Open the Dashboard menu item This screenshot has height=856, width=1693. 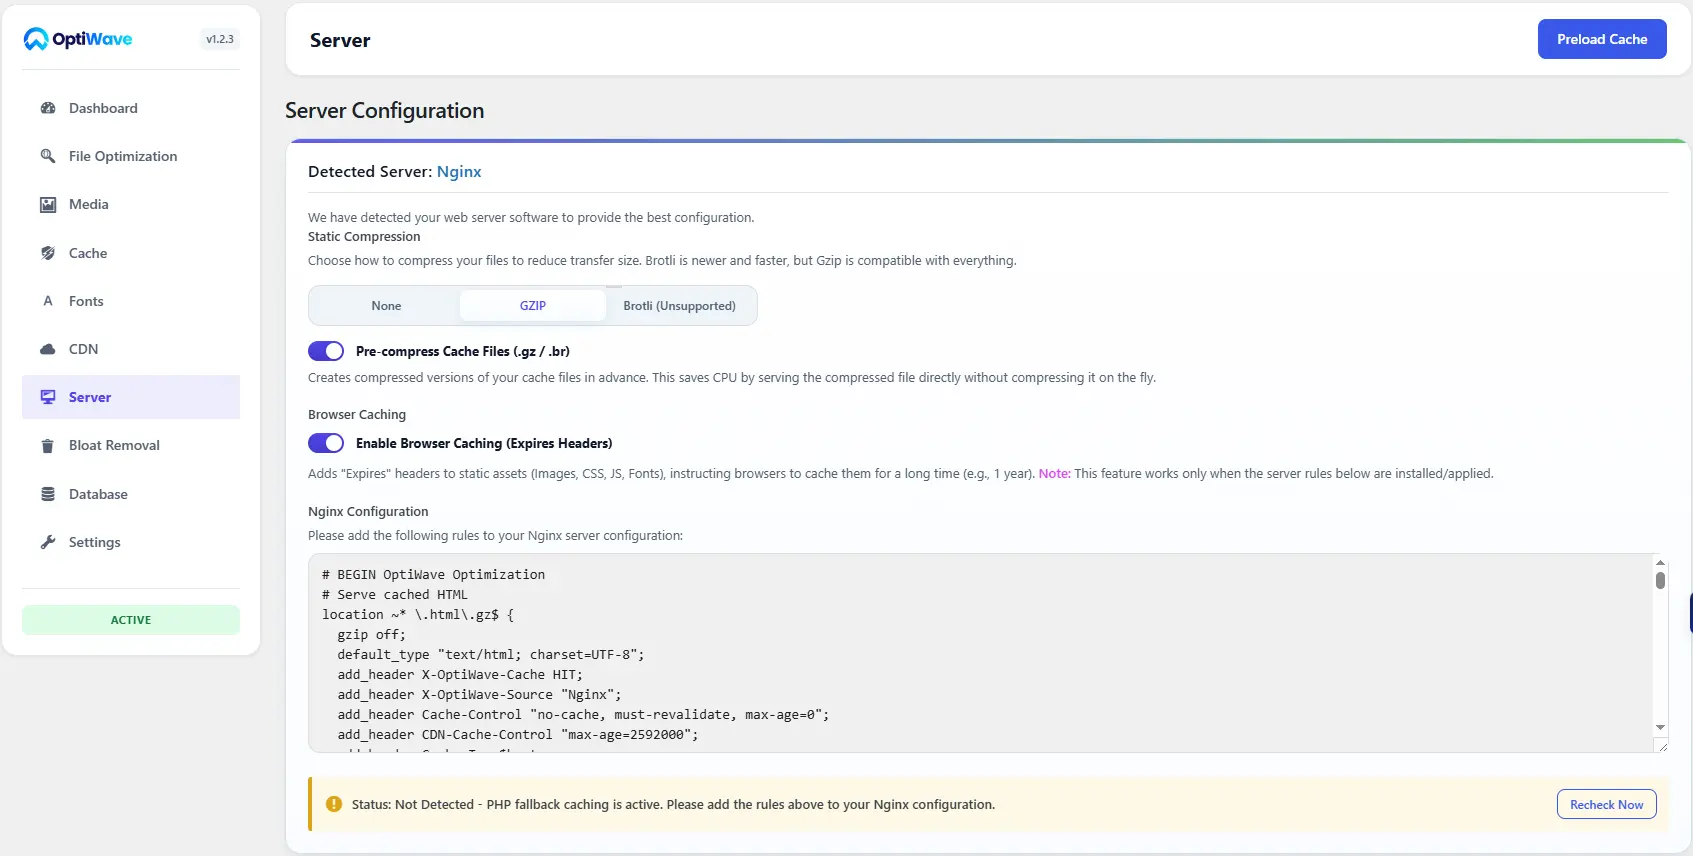point(131,108)
